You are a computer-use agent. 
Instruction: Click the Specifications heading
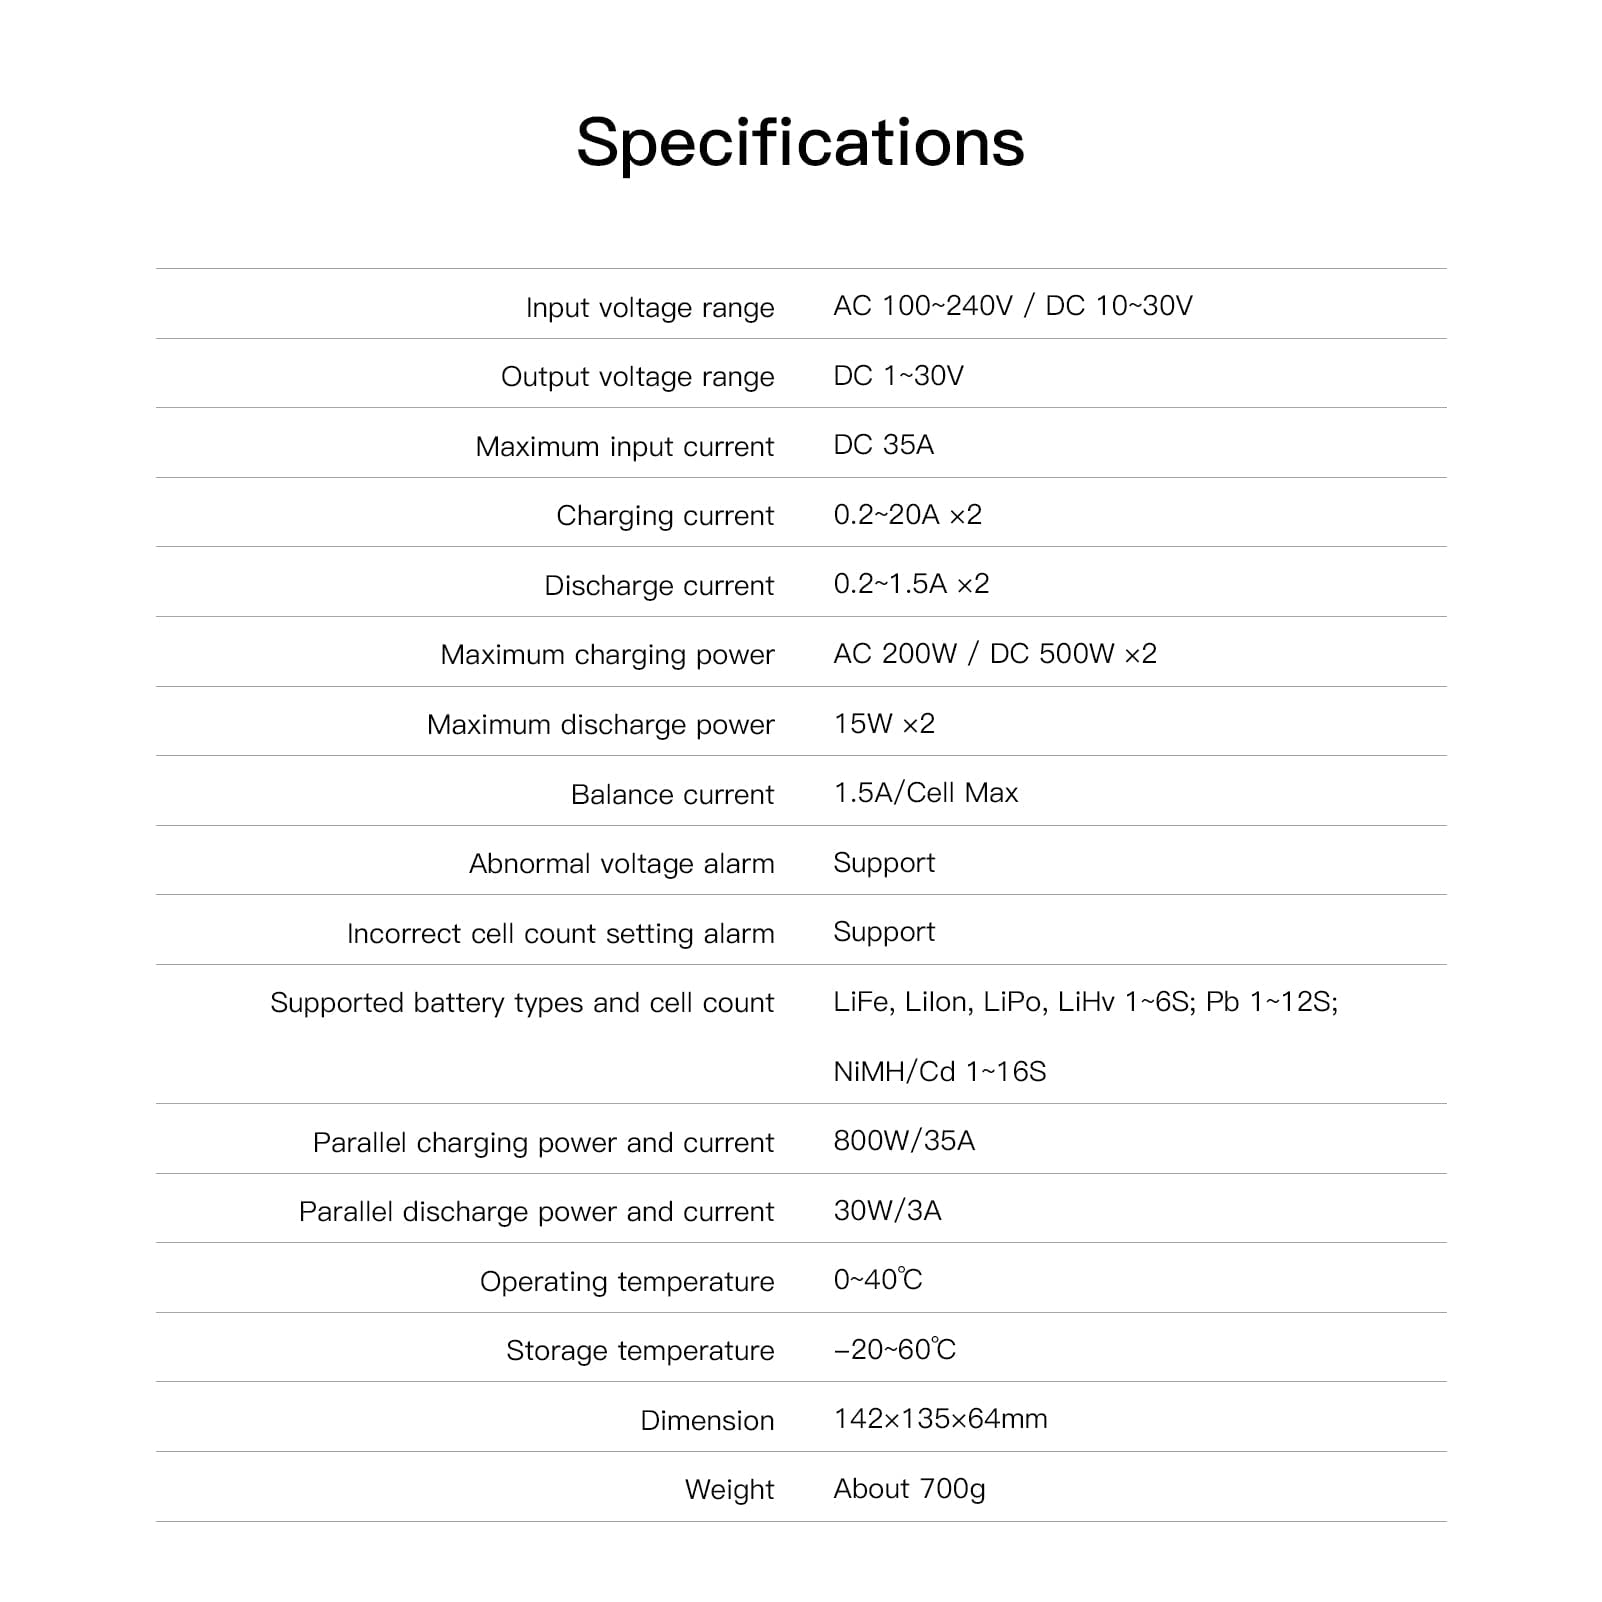[800, 142]
